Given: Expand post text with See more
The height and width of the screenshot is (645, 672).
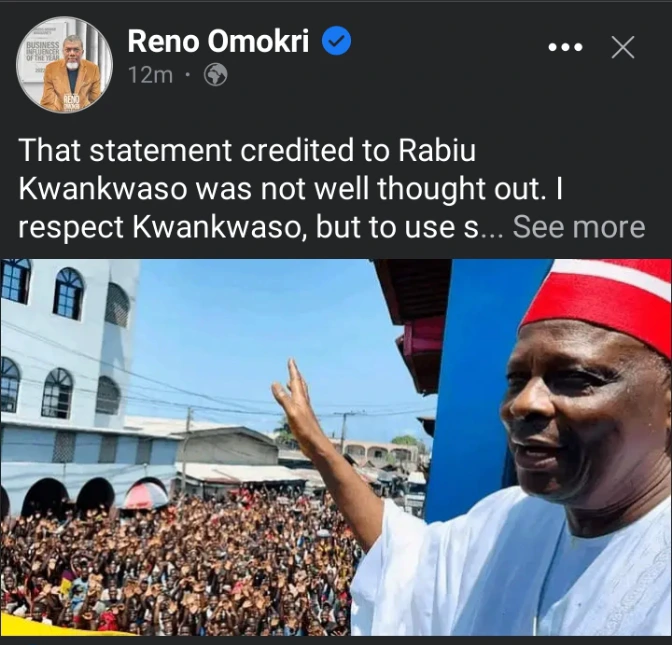Looking at the screenshot, I should click(x=579, y=227).
